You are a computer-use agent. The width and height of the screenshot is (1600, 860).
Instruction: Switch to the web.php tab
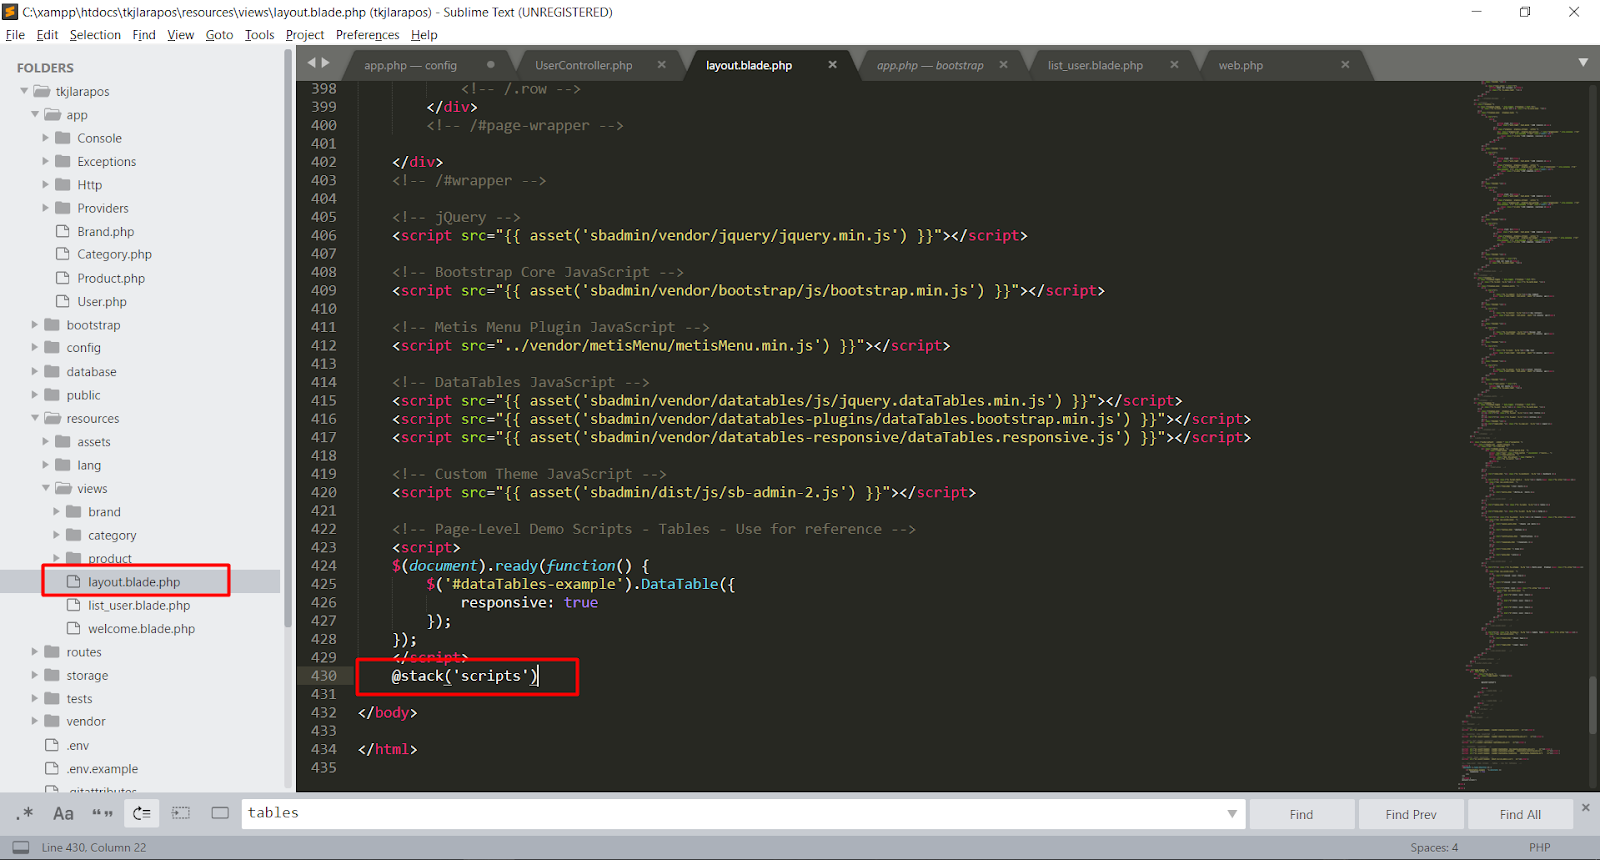tap(1241, 65)
